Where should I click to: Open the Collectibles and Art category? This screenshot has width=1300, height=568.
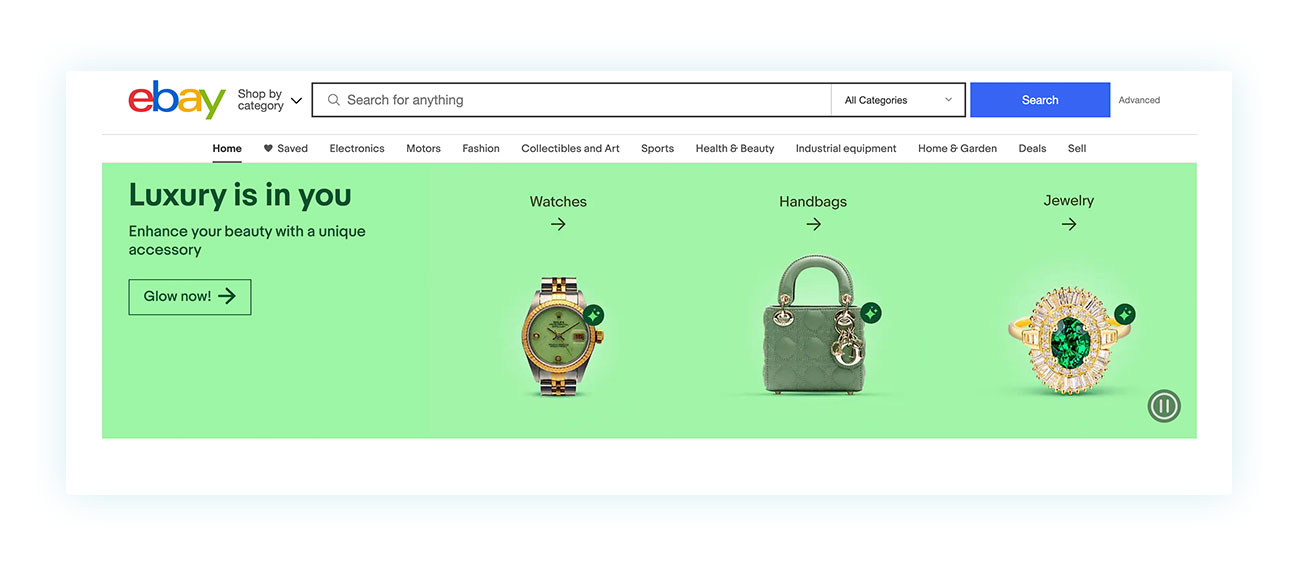(x=570, y=148)
